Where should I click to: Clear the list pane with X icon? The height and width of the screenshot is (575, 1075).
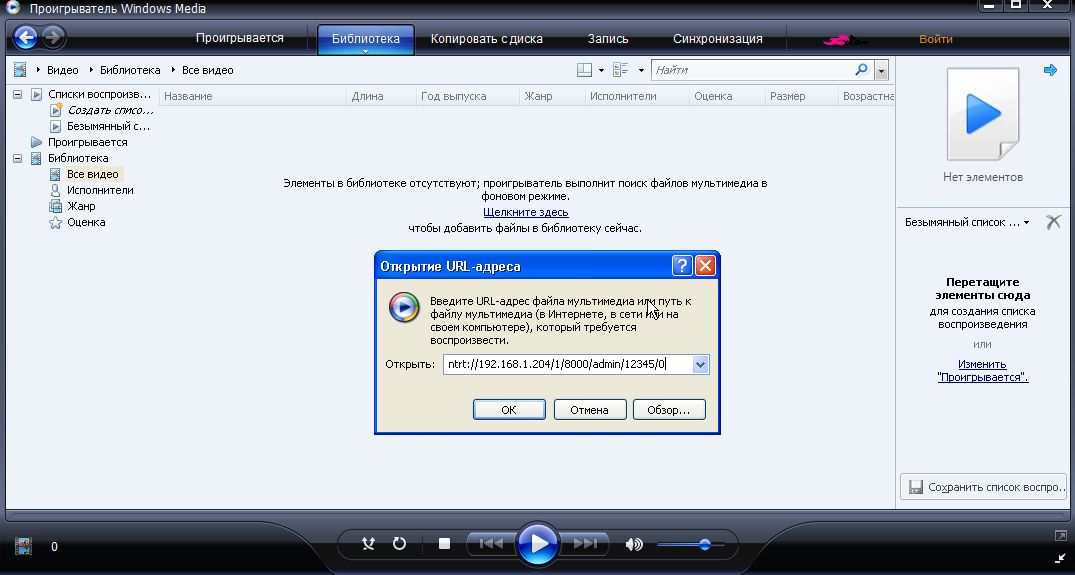pyautogui.click(x=1054, y=222)
